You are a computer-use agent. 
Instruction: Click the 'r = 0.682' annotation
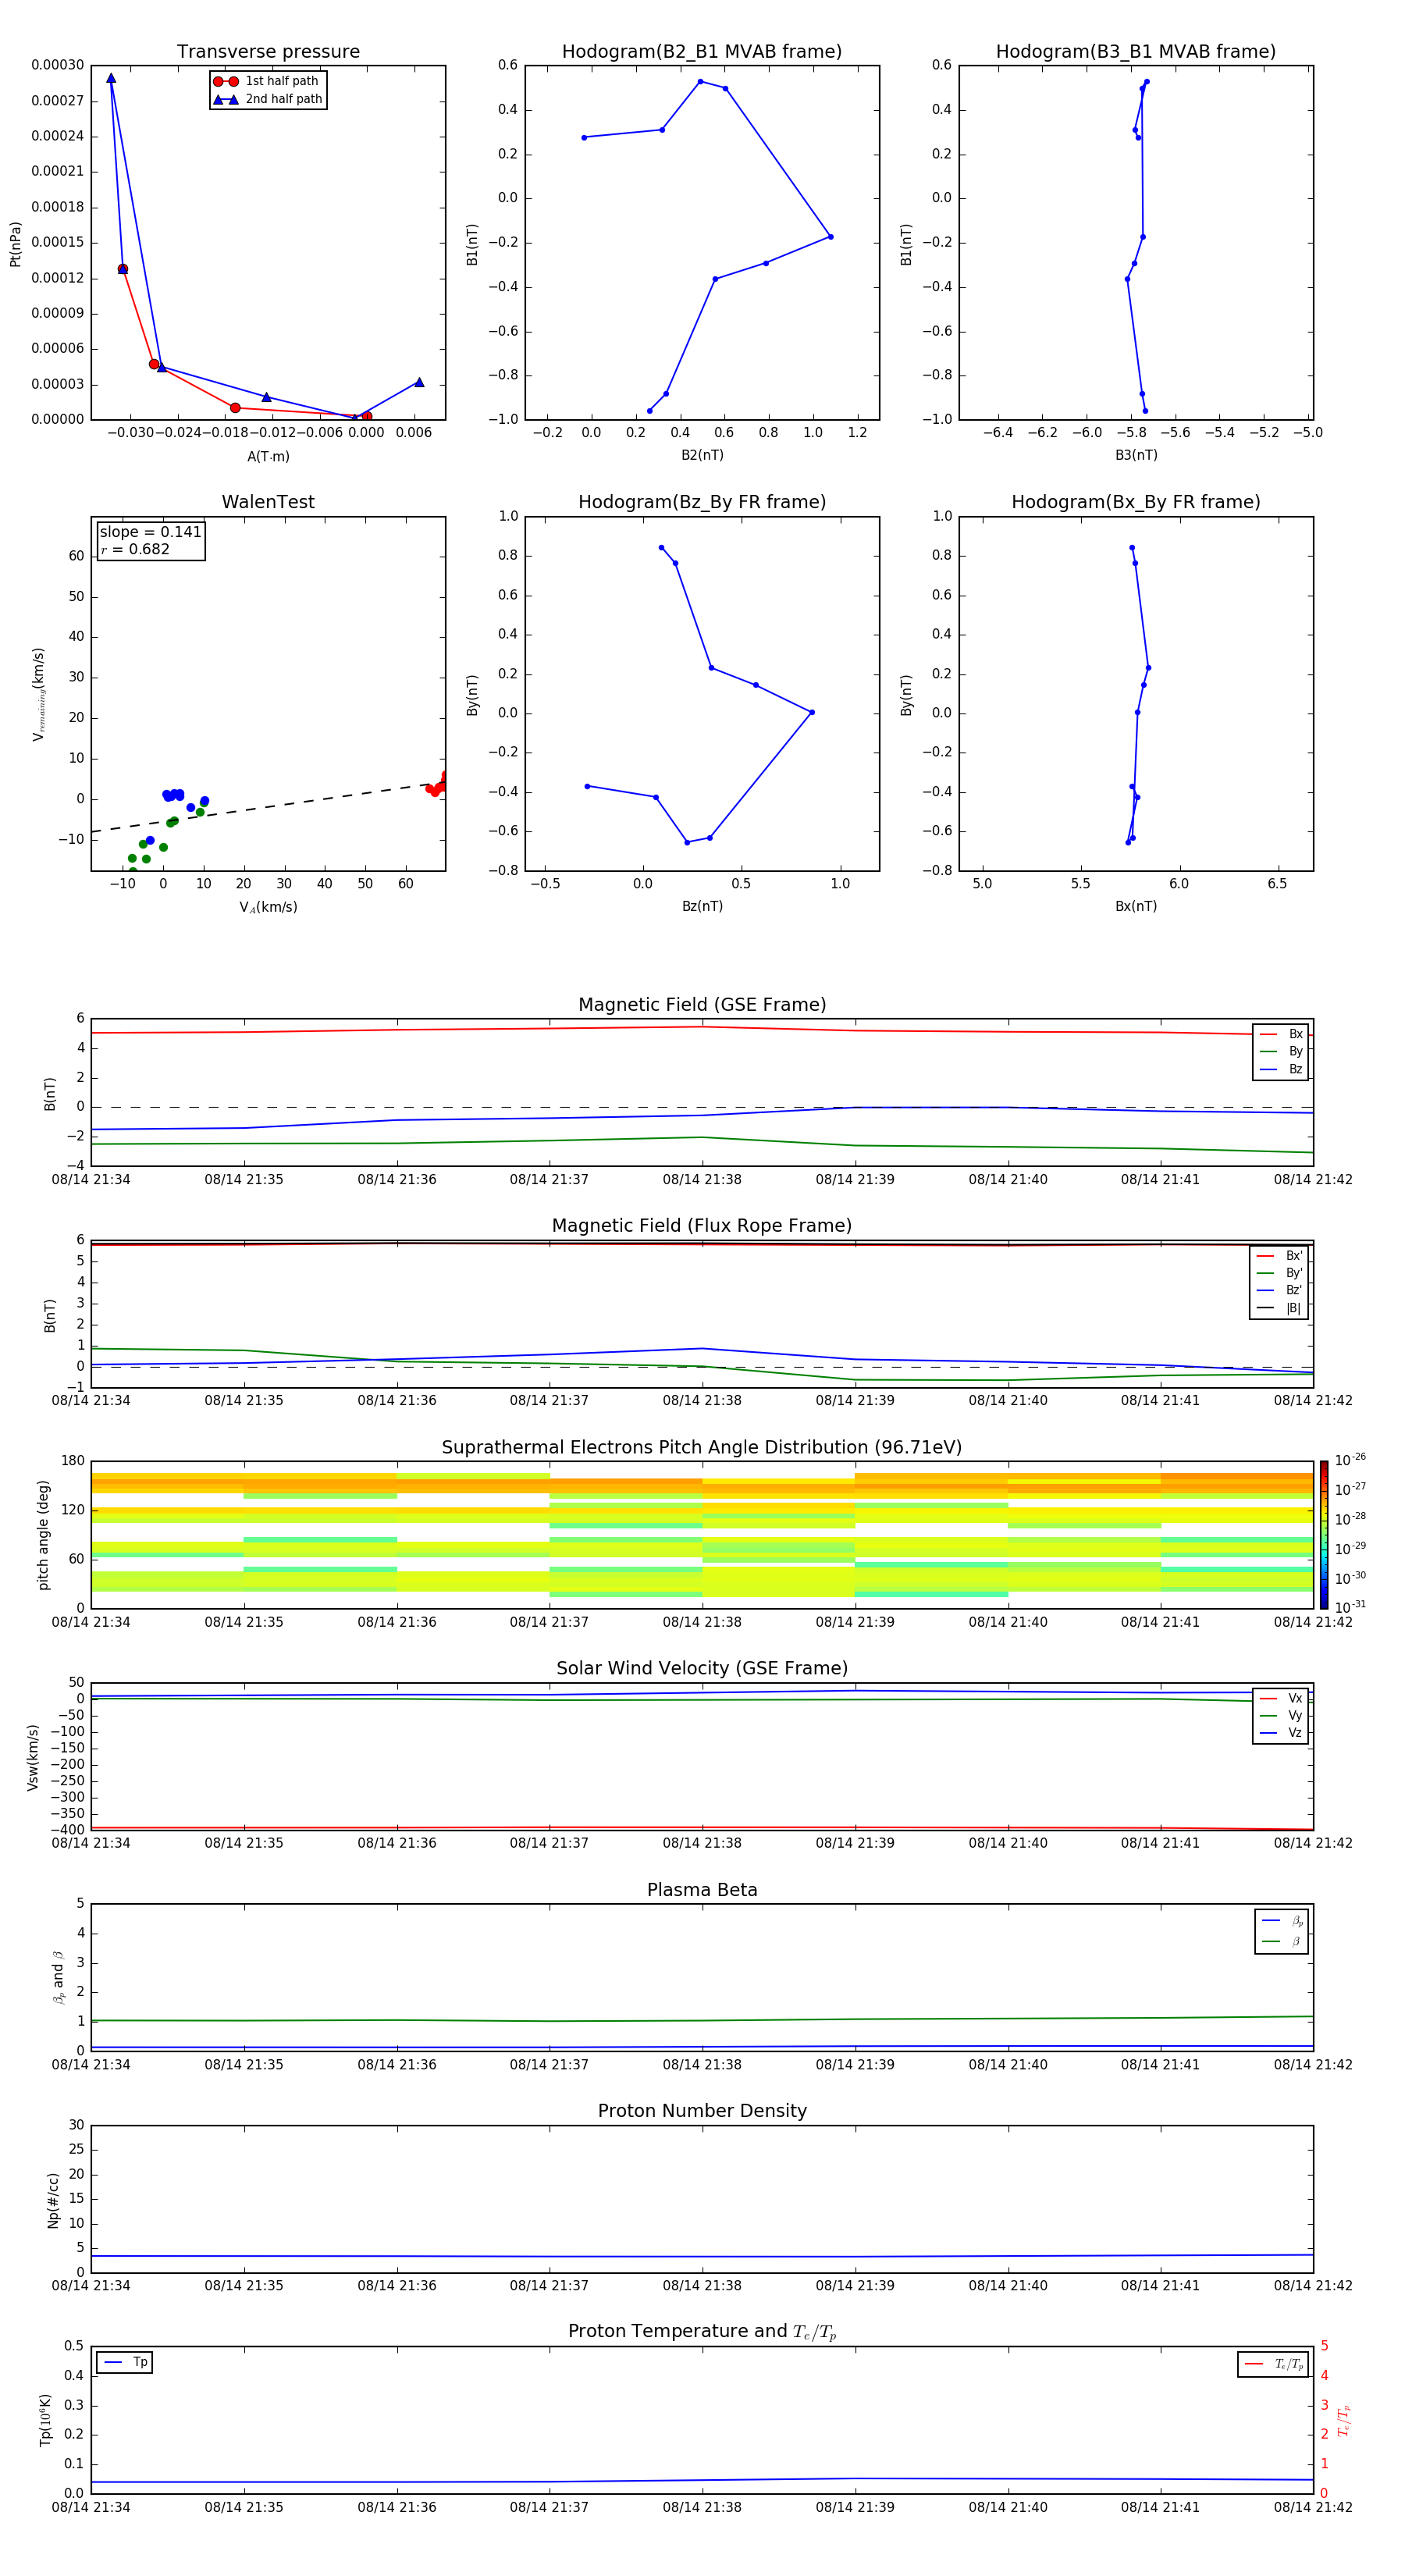135,549
